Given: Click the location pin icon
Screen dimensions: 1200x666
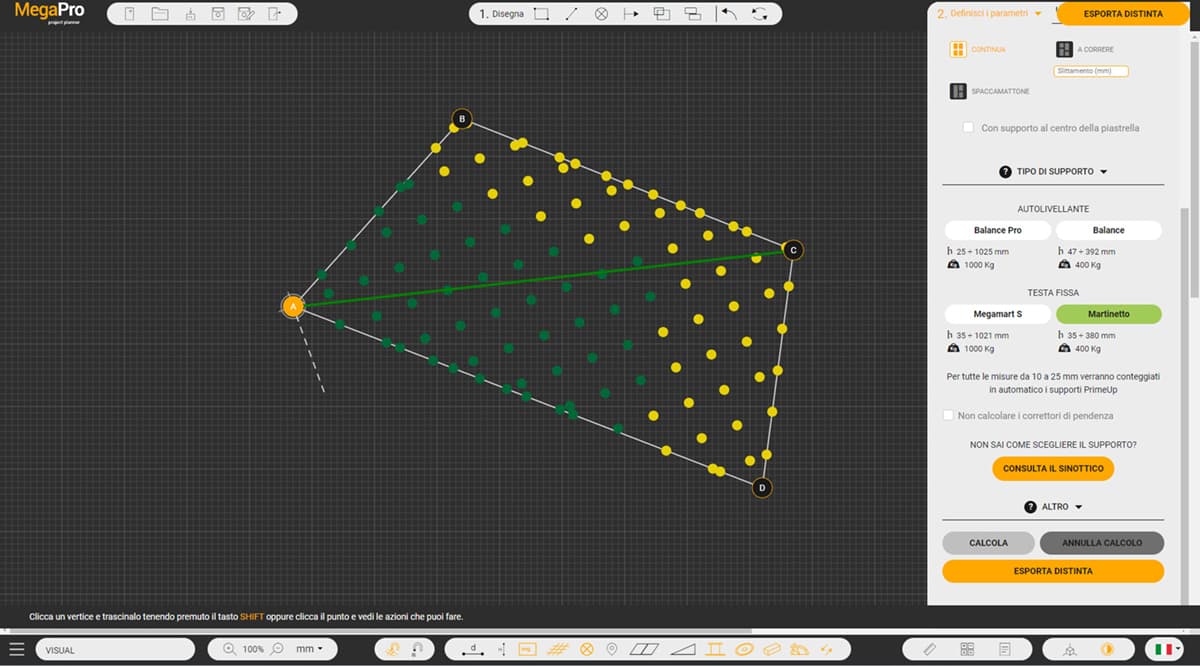Looking at the screenshot, I should (612, 649).
